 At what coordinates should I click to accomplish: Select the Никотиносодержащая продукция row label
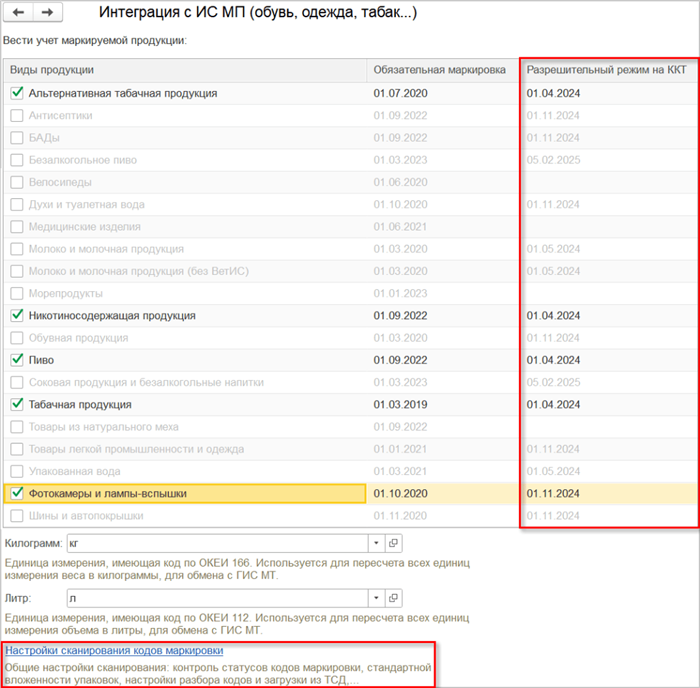(x=112, y=316)
